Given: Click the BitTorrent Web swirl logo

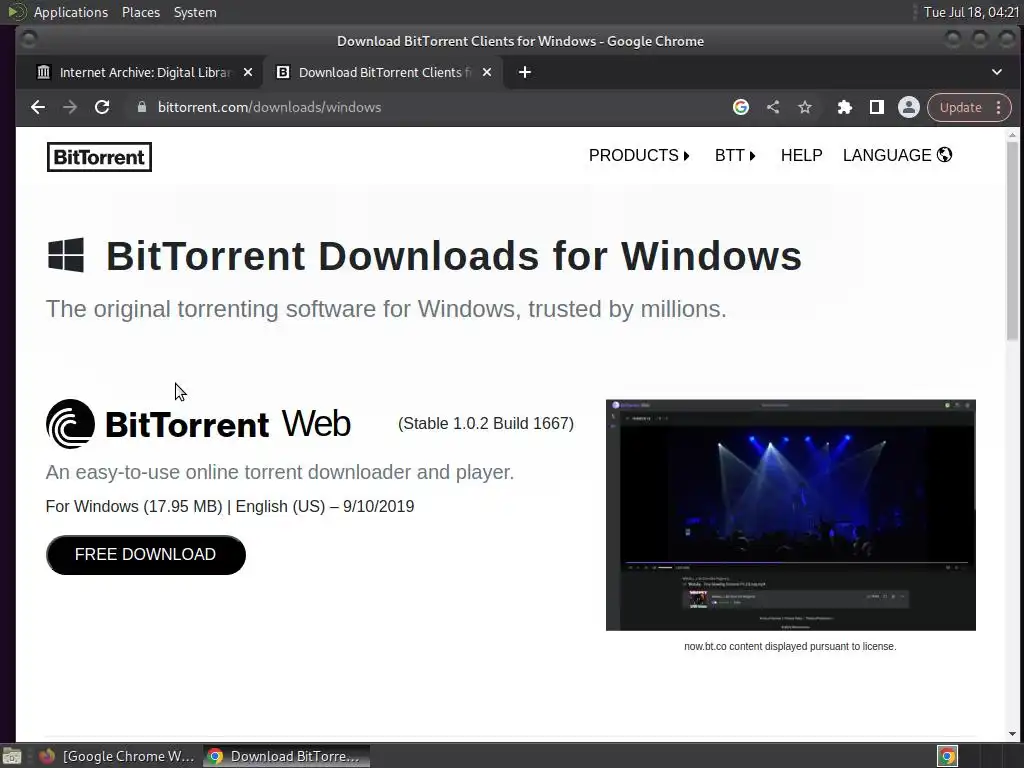Looking at the screenshot, I should click(71, 424).
